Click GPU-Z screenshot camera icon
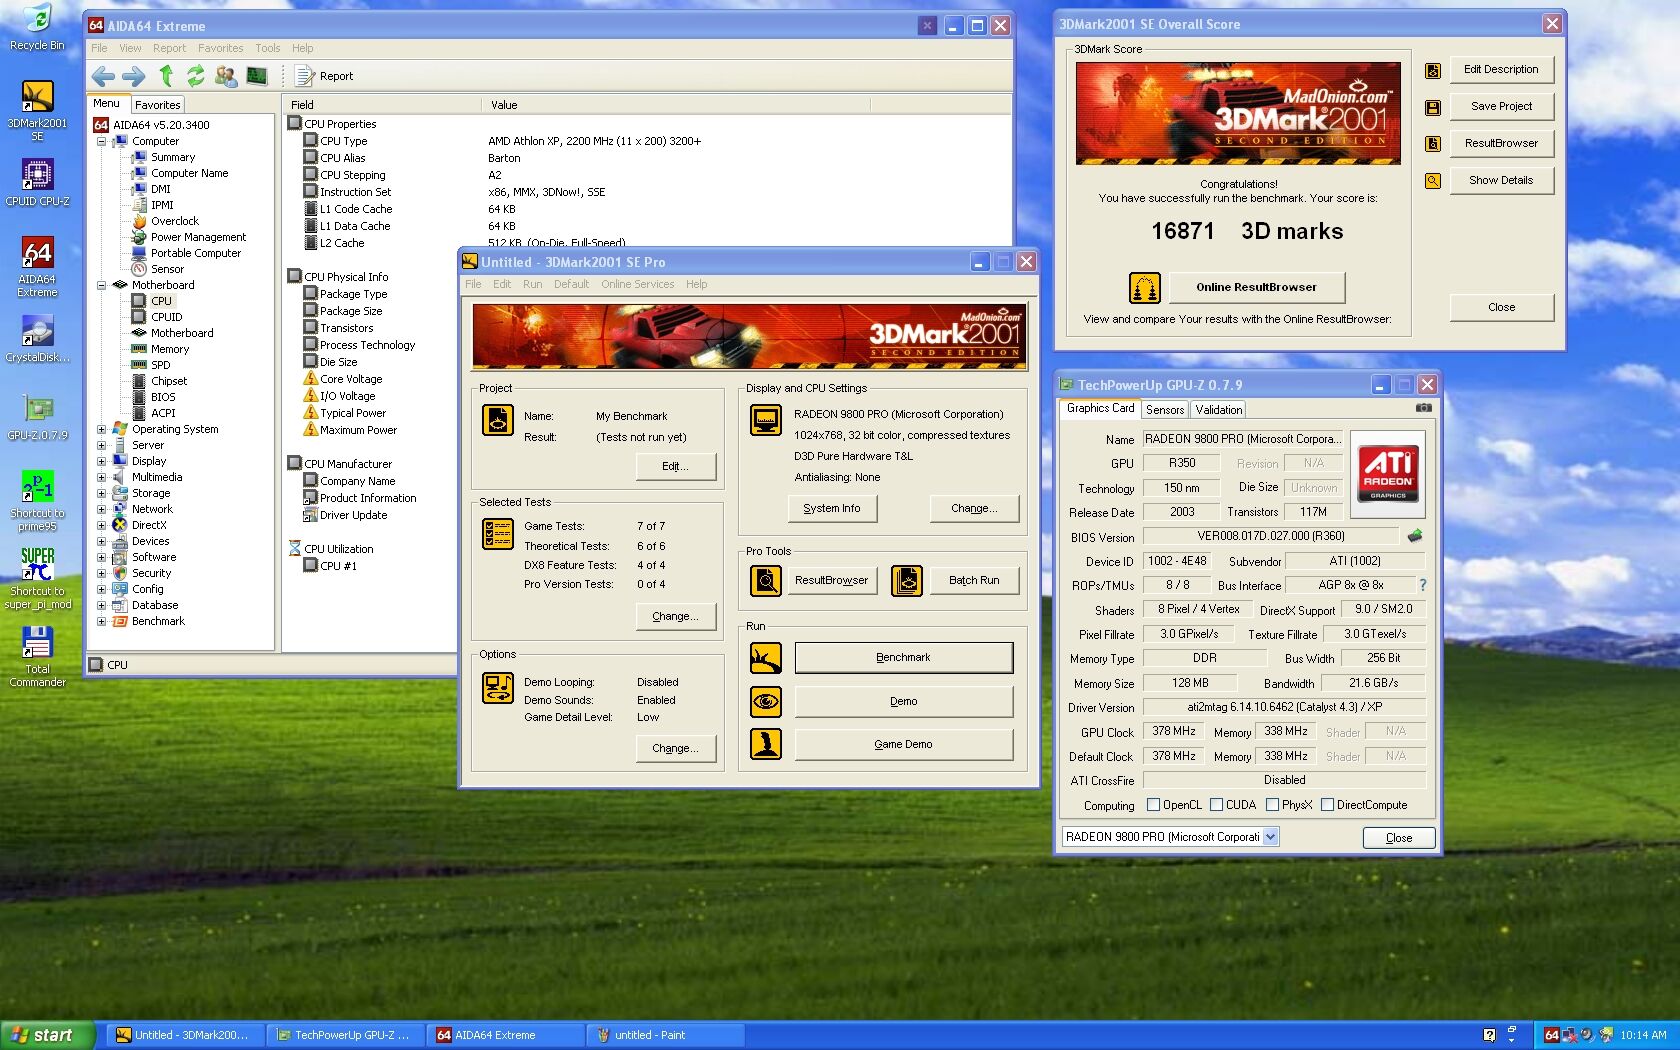Viewport: 1680px width, 1050px height. click(1424, 408)
